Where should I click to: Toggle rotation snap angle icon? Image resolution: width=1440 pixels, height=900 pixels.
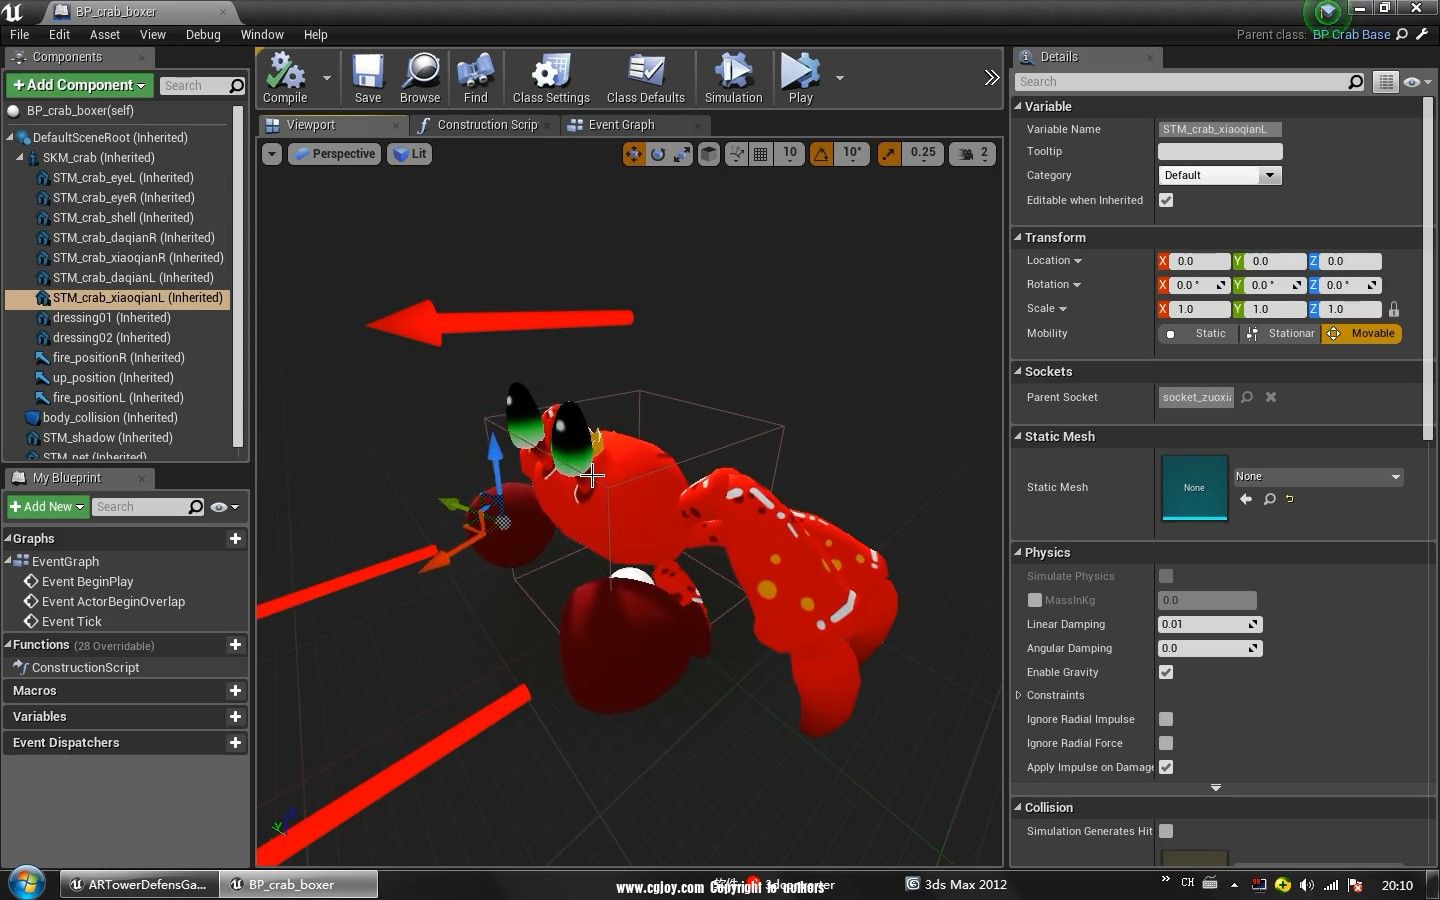[821, 154]
